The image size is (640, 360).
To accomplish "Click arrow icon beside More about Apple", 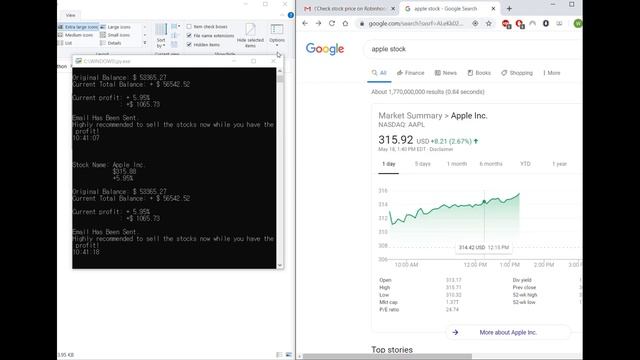I will (x=455, y=332).
